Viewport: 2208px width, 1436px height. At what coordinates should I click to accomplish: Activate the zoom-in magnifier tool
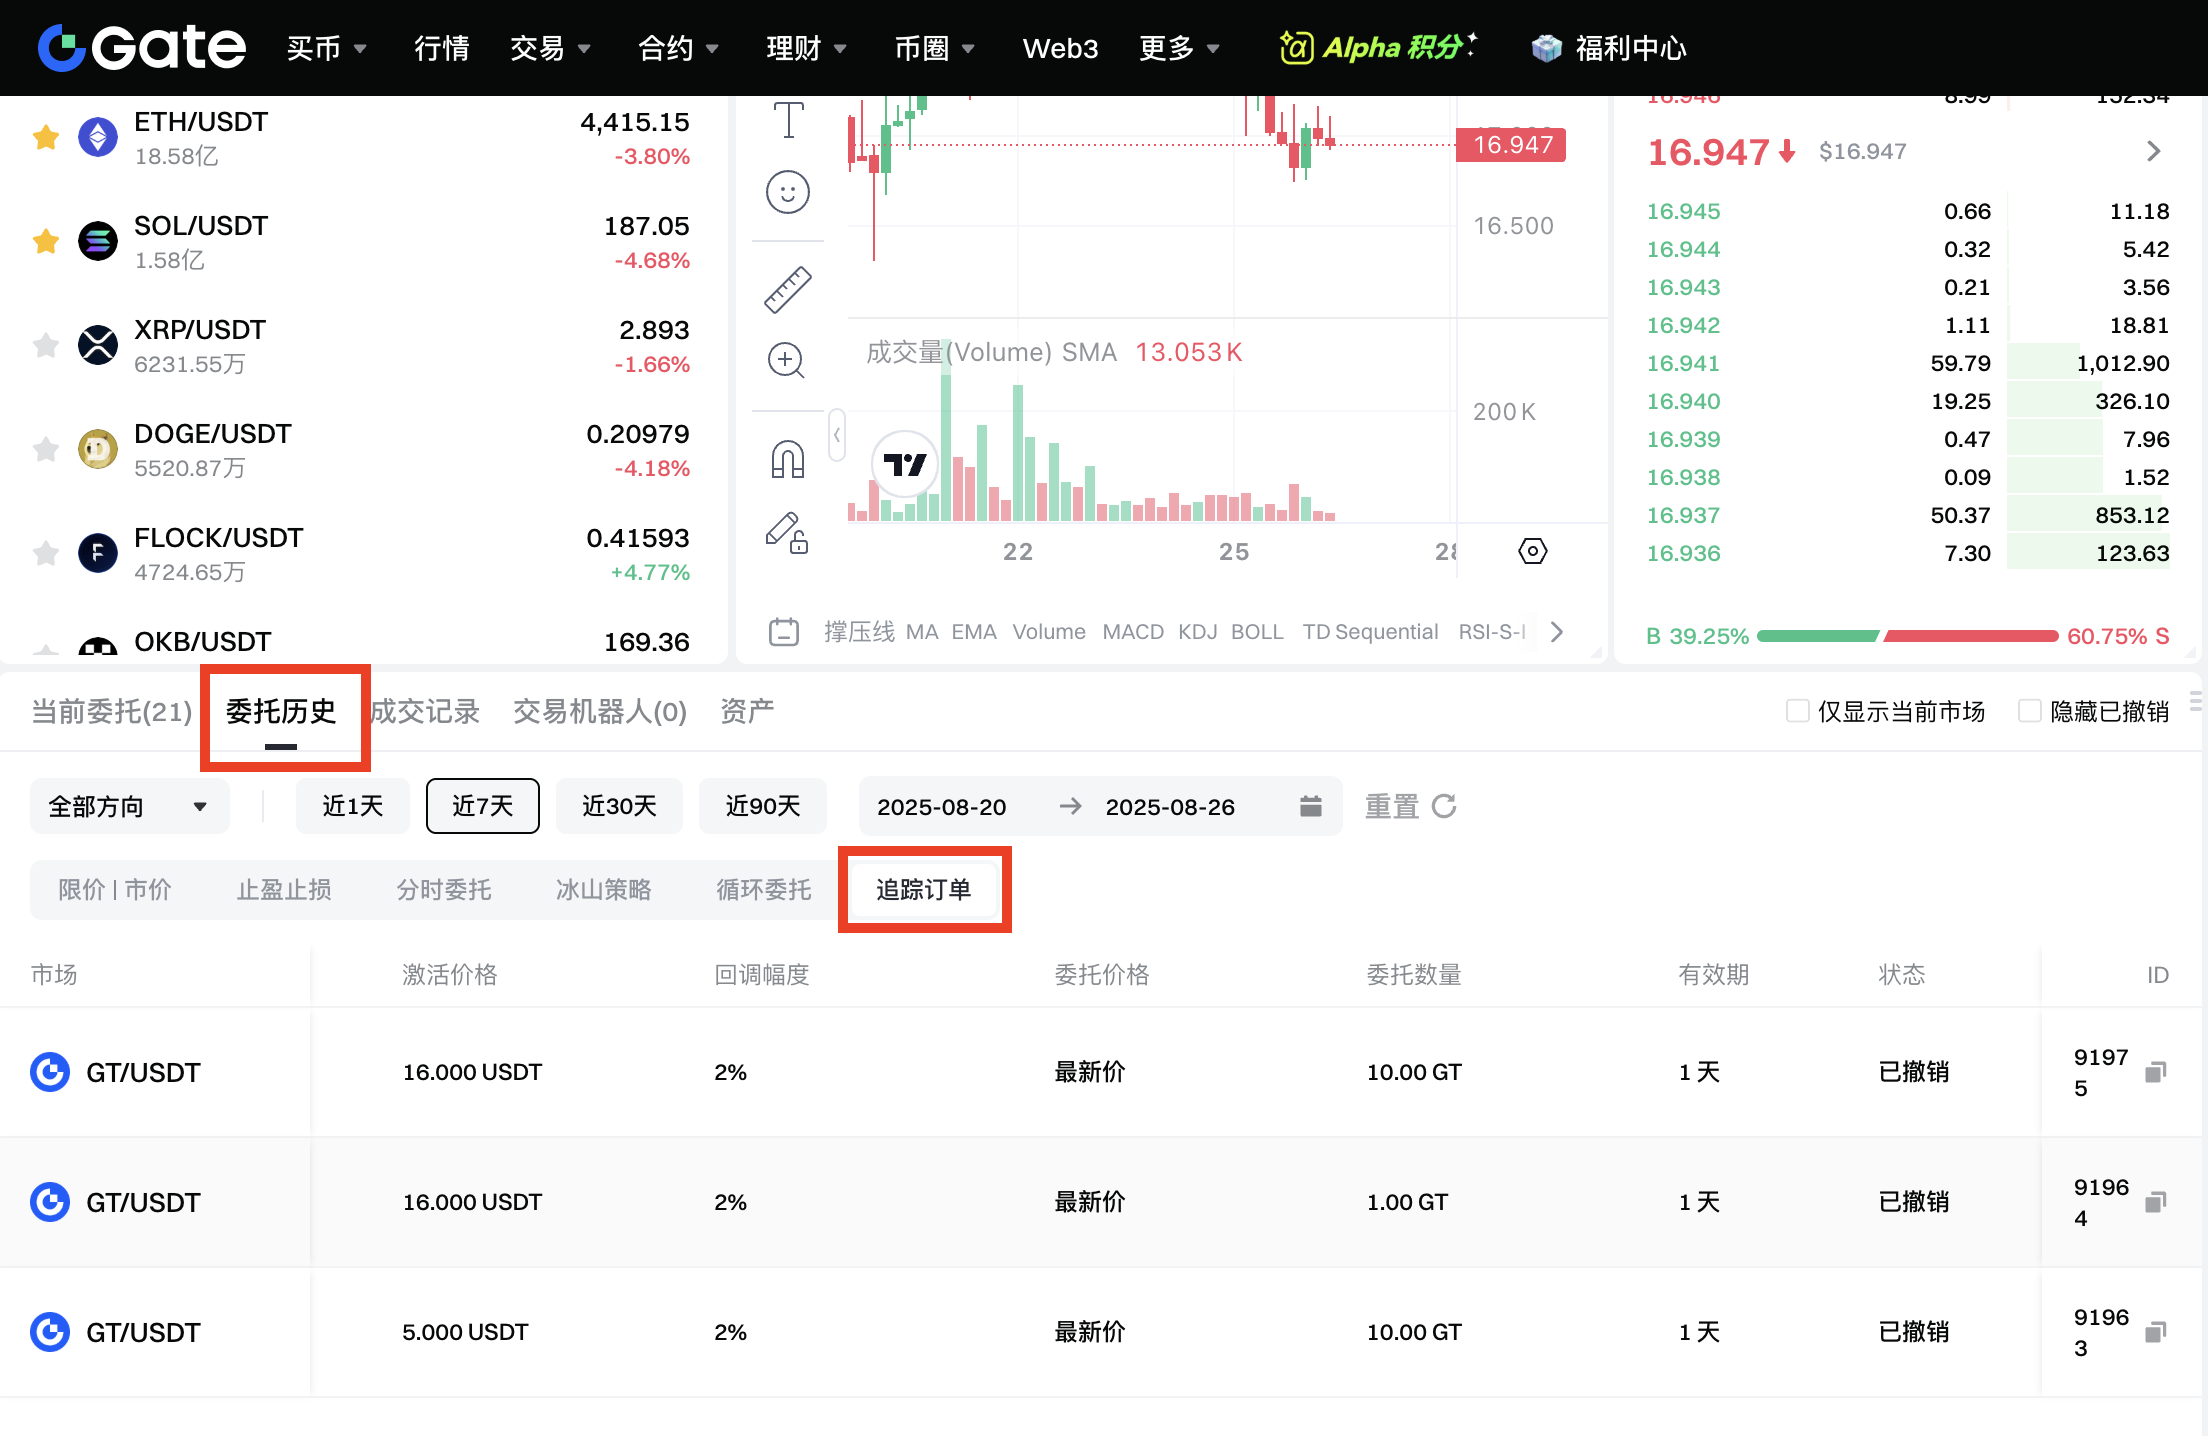[786, 360]
